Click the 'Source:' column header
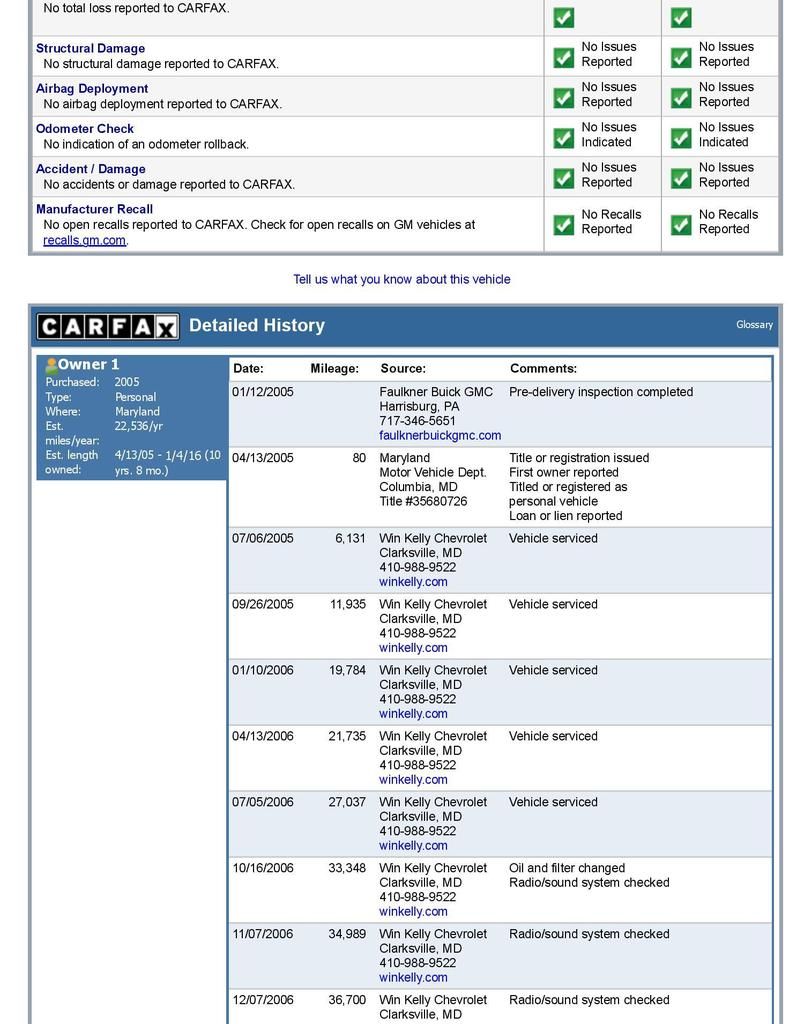Image resolution: width=804 pixels, height=1024 pixels. tap(403, 369)
